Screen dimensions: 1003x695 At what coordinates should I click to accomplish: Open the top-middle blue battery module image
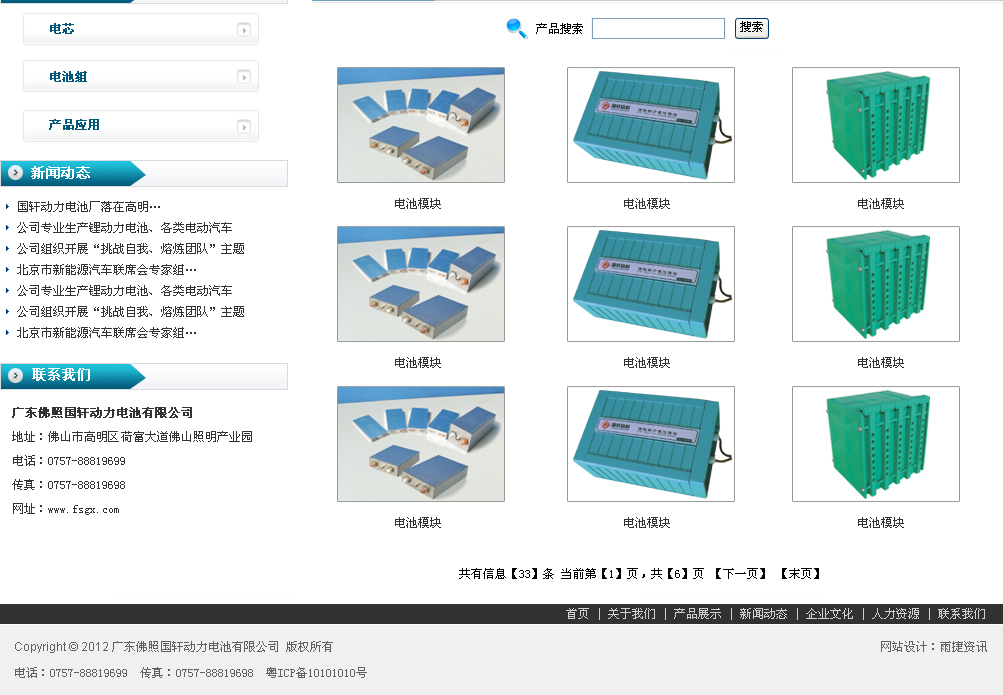pos(650,125)
